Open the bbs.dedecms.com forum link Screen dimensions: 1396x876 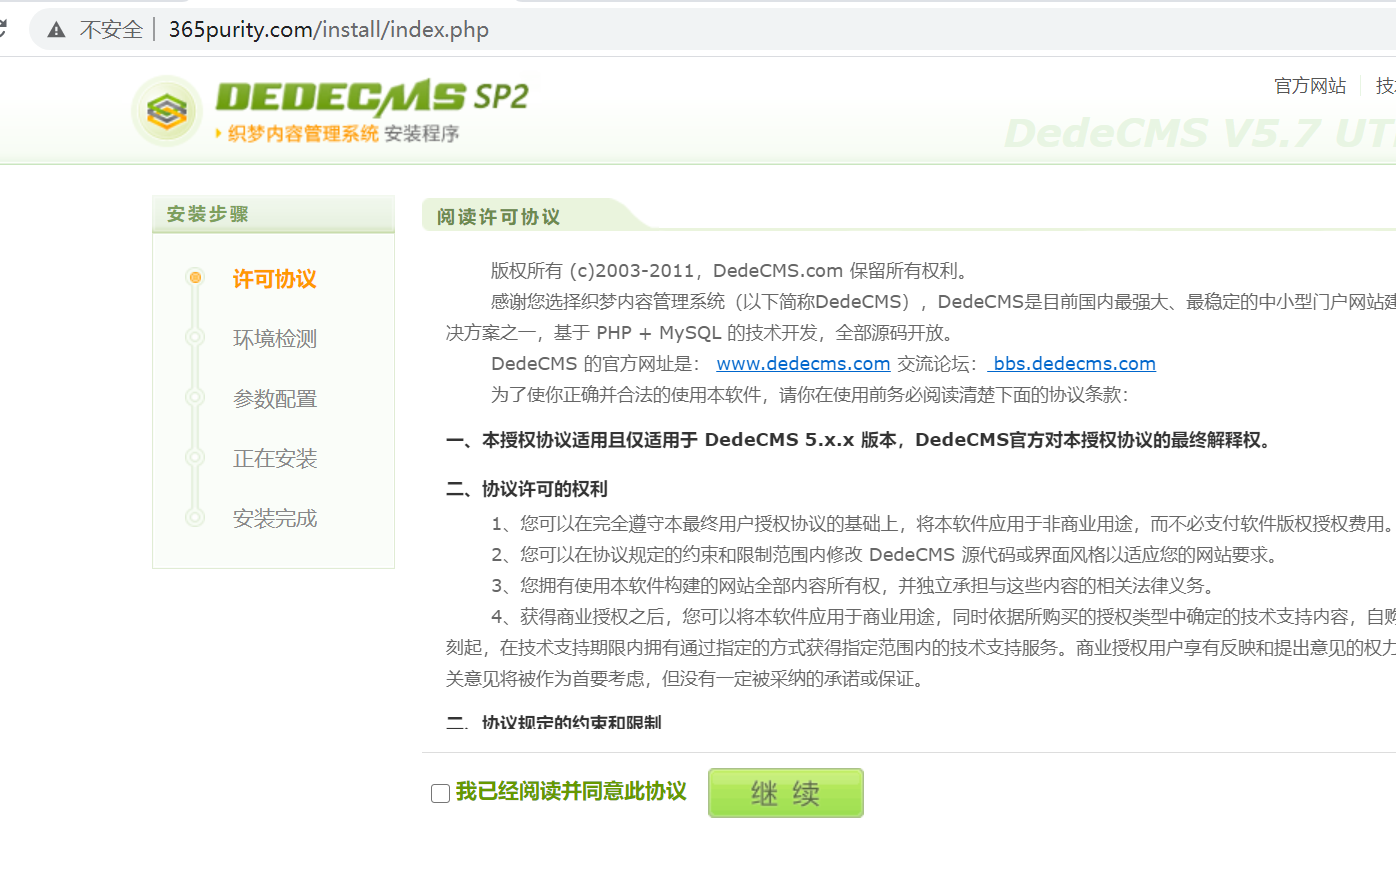1072,364
